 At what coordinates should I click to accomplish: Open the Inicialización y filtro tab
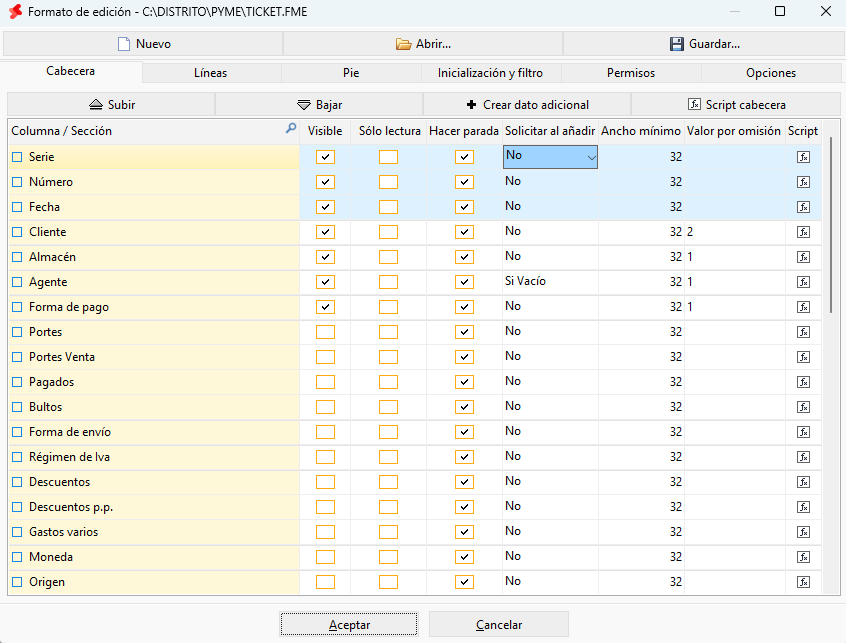(490, 73)
